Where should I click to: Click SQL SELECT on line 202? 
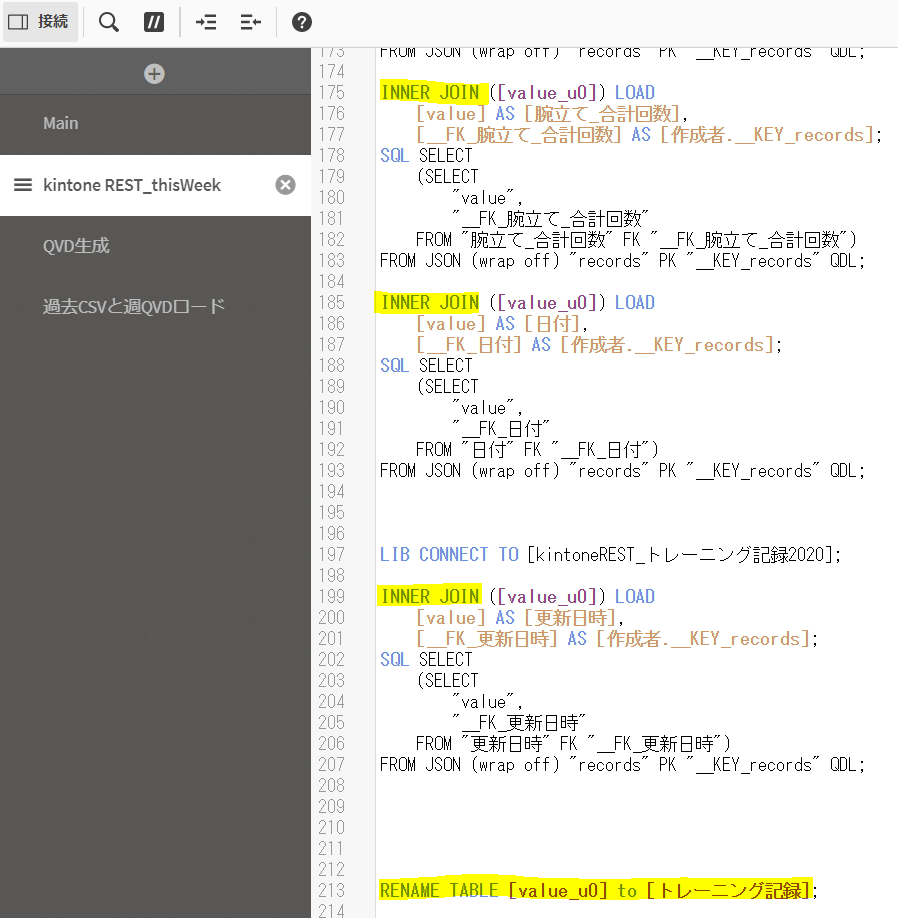coord(426,660)
